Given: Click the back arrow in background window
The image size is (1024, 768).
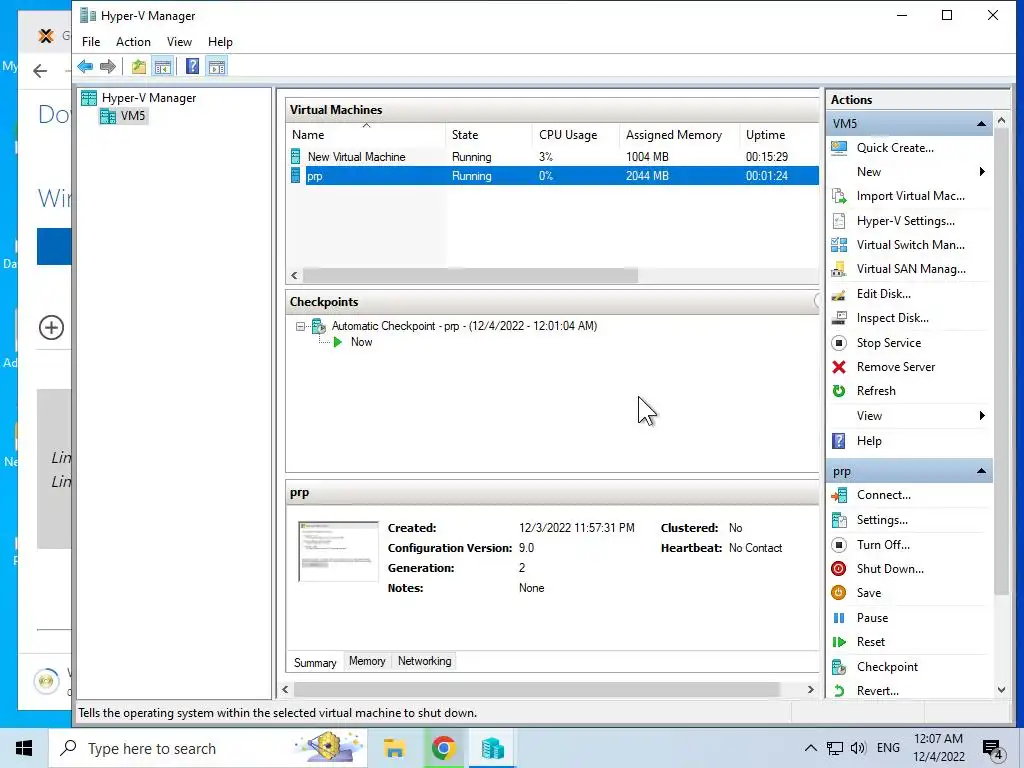Looking at the screenshot, I should click(40, 71).
